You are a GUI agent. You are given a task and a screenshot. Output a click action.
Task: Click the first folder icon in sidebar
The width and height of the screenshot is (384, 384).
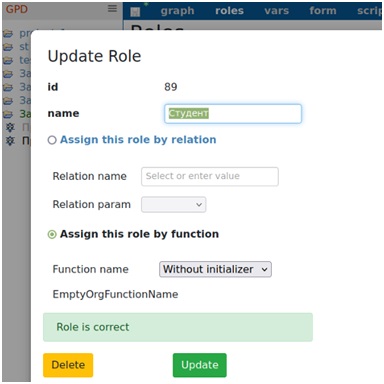click(8, 34)
